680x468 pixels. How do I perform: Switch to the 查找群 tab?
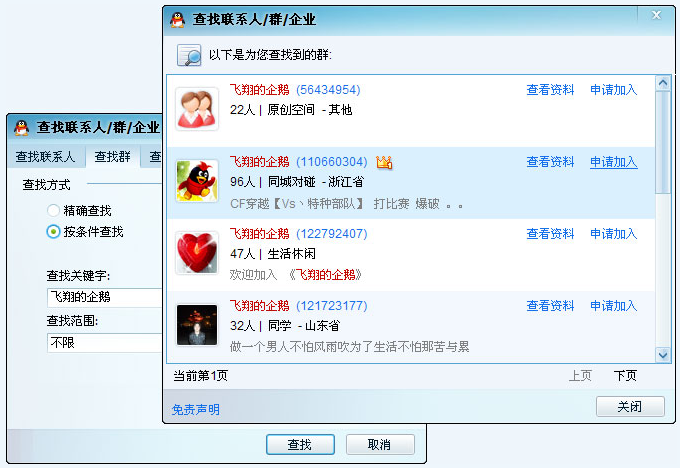click(112, 157)
